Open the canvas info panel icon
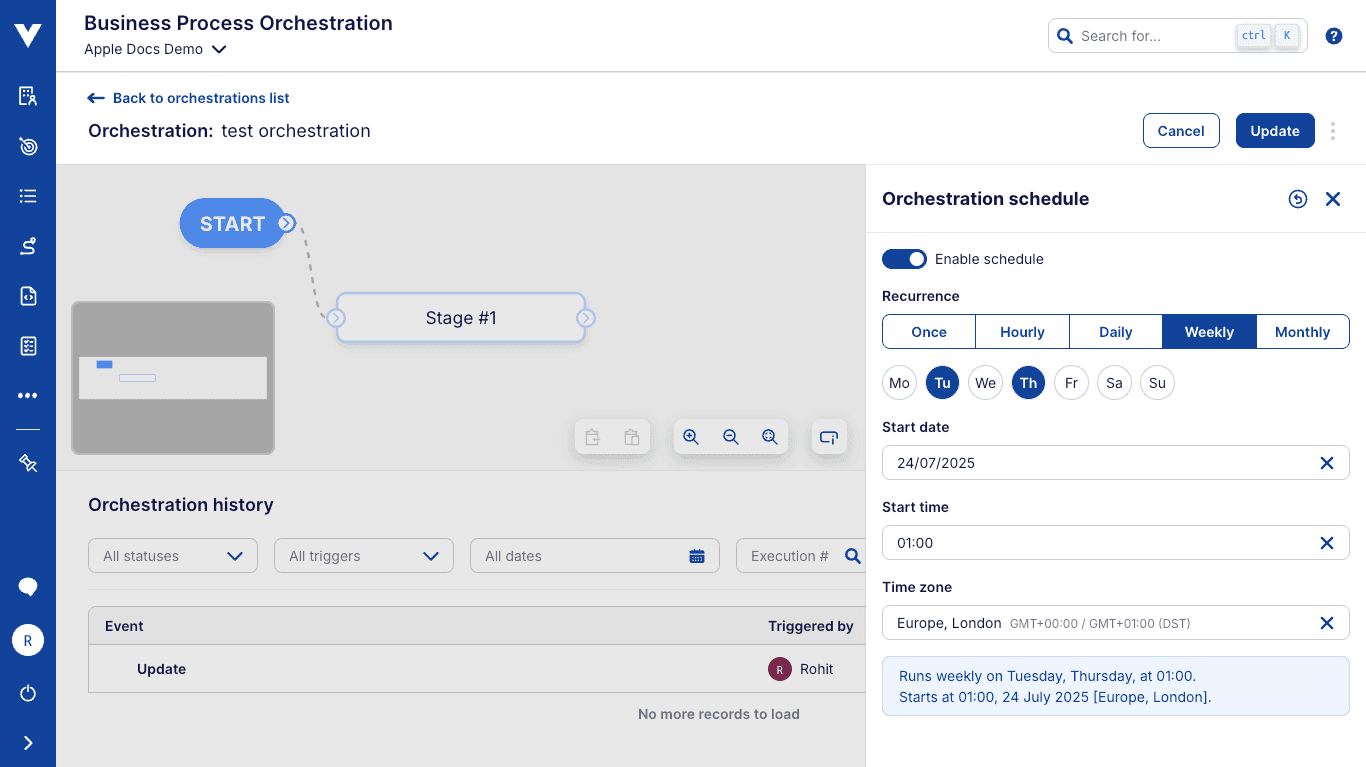1366x767 pixels. [x=829, y=437]
